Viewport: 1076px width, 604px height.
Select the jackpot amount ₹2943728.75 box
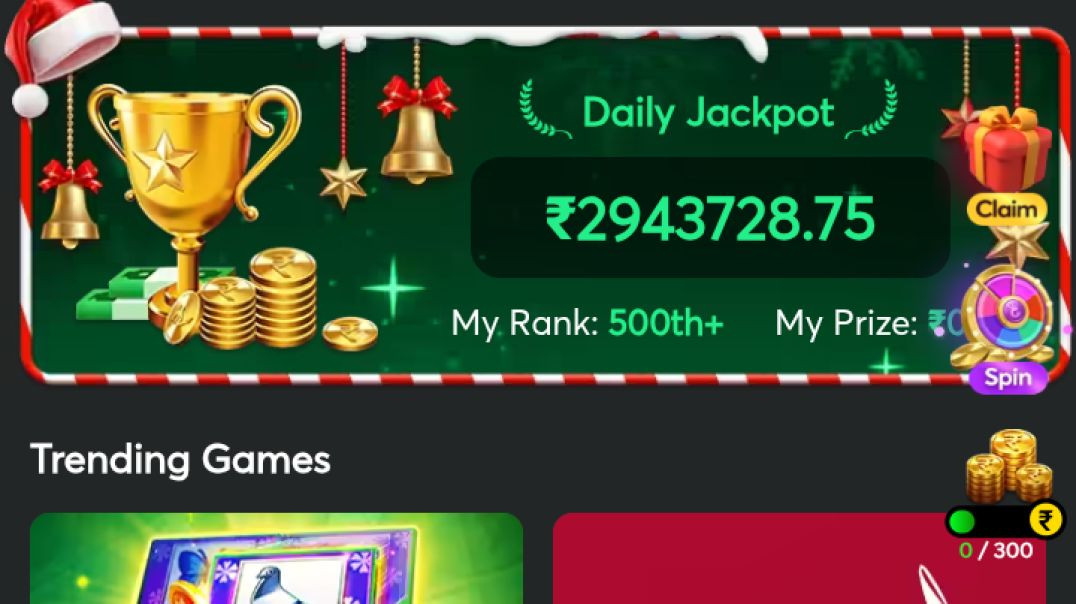710,218
